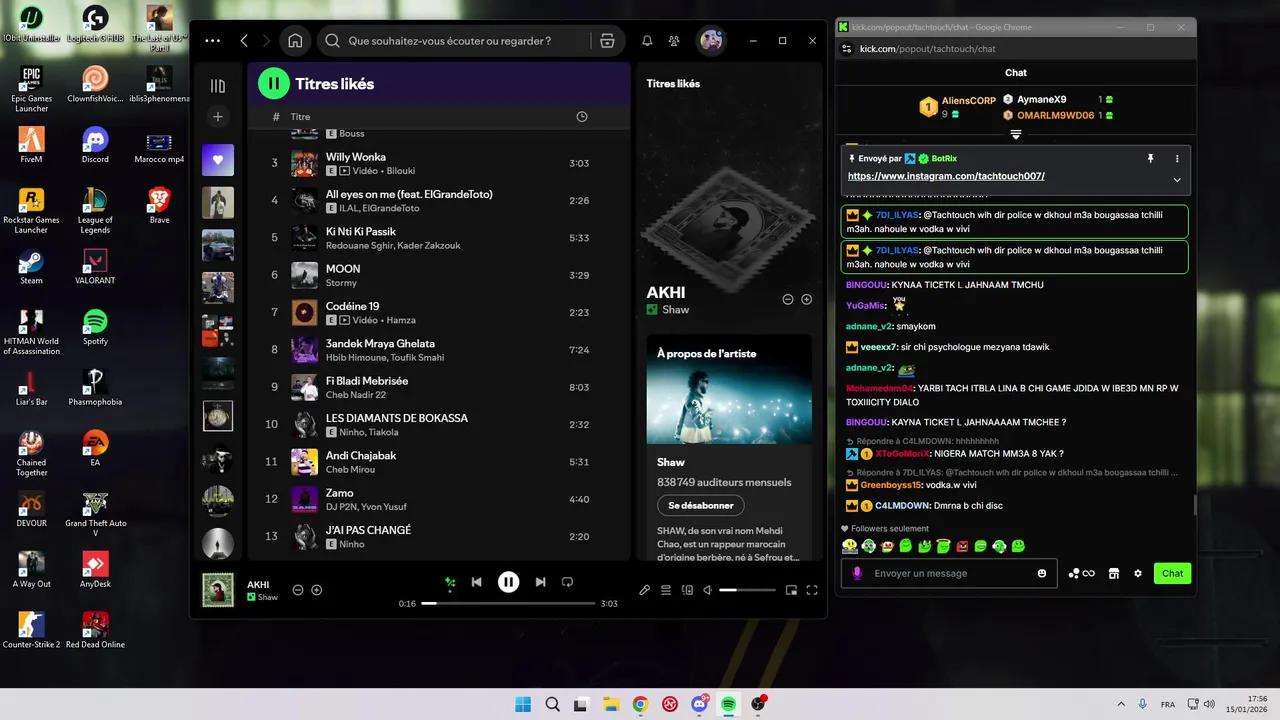This screenshot has height=720, width=1280.
Task: Open Kick chat shop icon
Action: tap(1113, 573)
